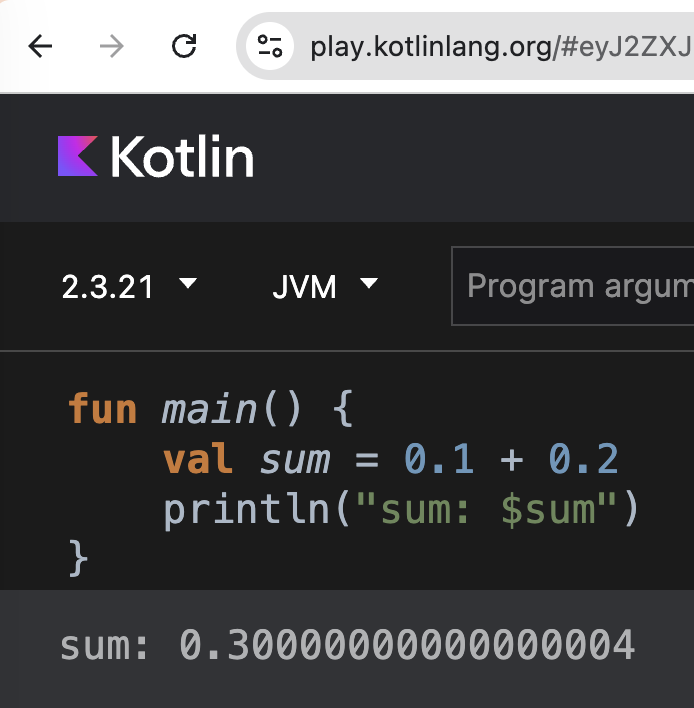Click the 0.1 literal in code

click(x=439, y=459)
